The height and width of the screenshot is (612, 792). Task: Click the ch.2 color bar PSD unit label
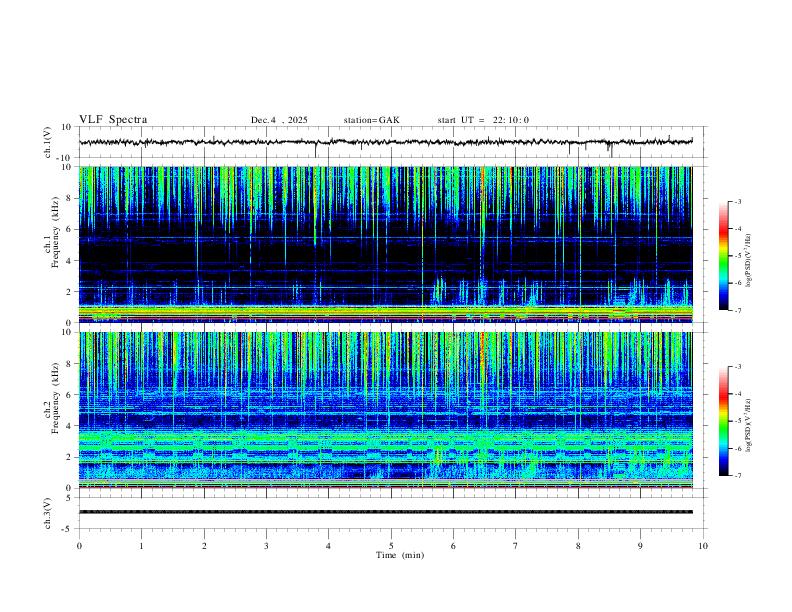pos(749,425)
